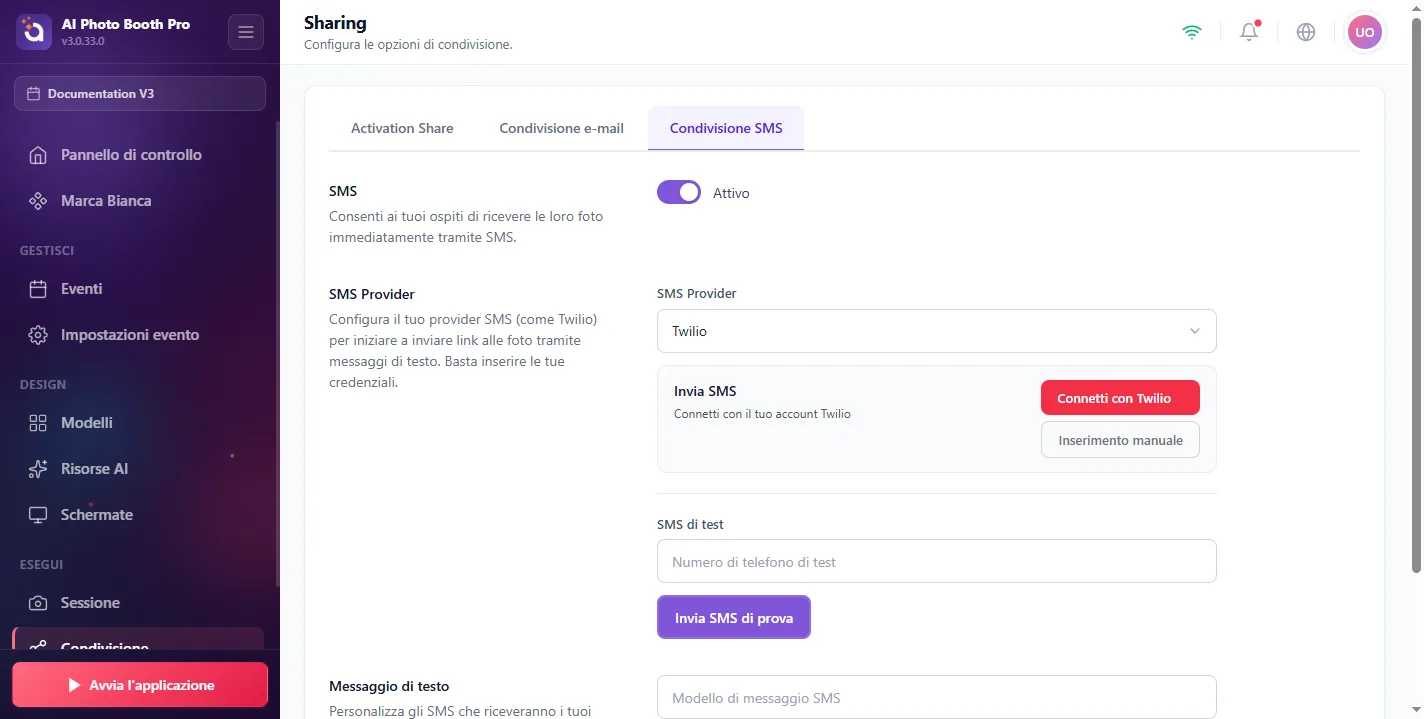The width and height of the screenshot is (1424, 719).
Task: Click the AI Photo Booth Pro logo
Action: pos(34,32)
